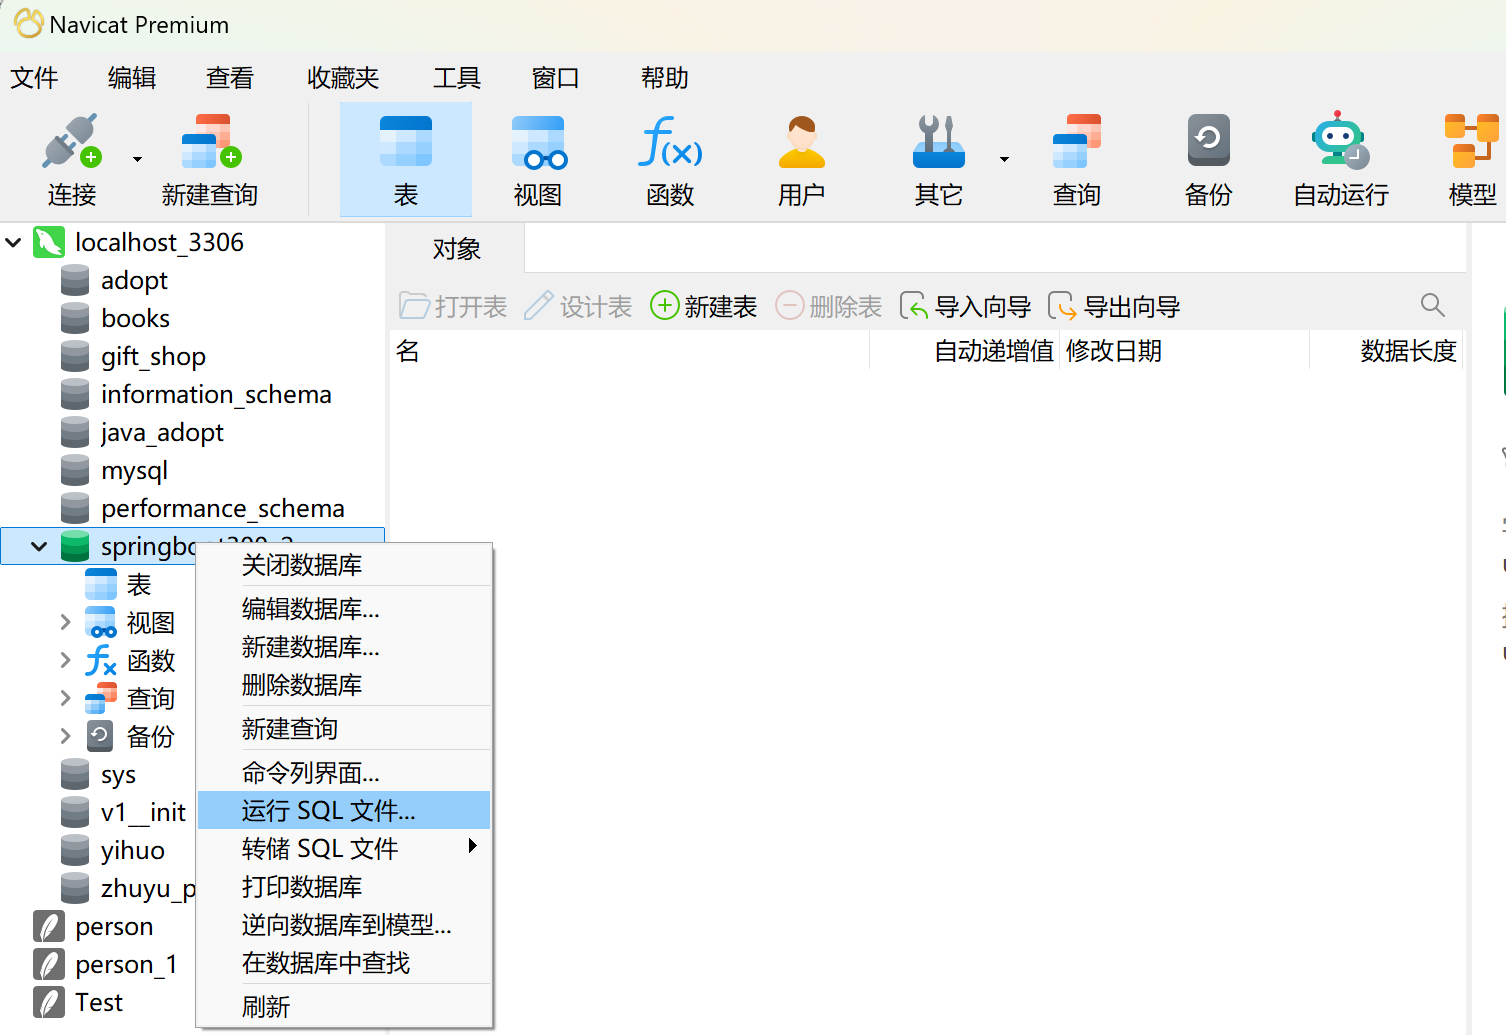The height and width of the screenshot is (1035, 1506).
Task: Choose 编辑数据库... from context menu
Action: 344,609
